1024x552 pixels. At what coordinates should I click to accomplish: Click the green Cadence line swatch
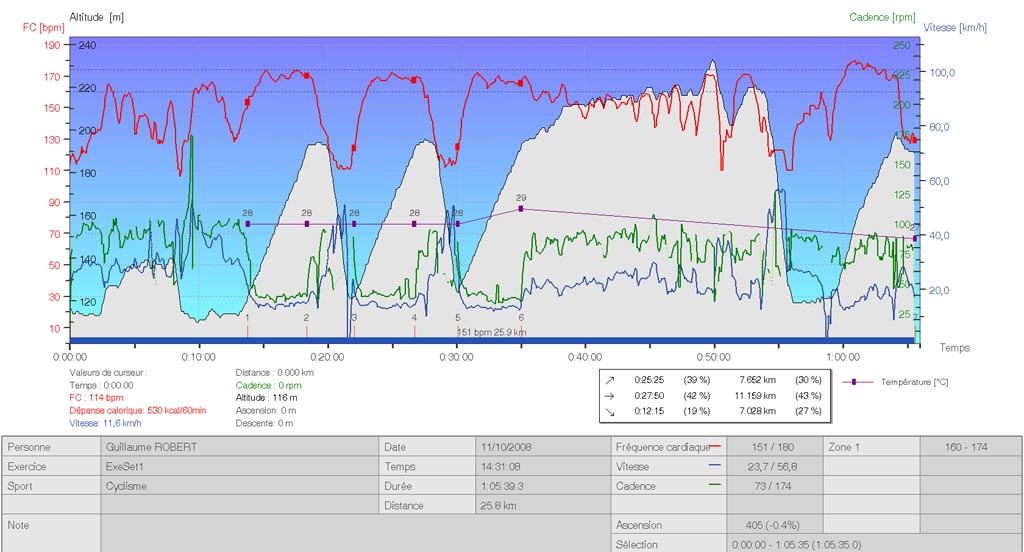716,486
